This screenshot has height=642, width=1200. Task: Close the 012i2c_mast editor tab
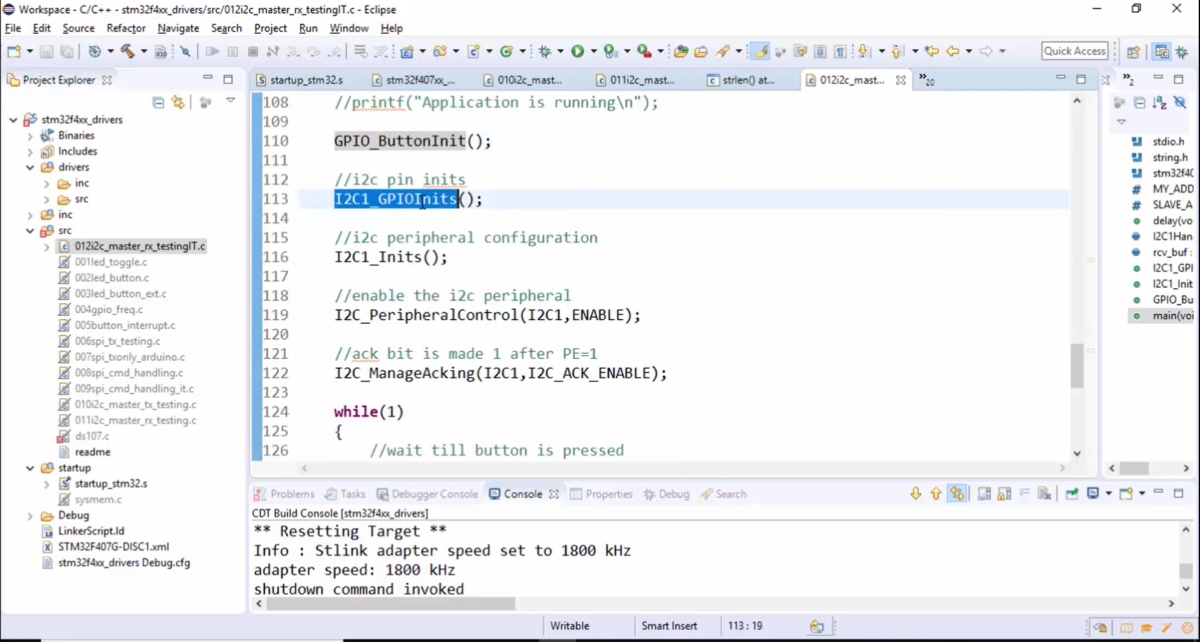click(900, 80)
